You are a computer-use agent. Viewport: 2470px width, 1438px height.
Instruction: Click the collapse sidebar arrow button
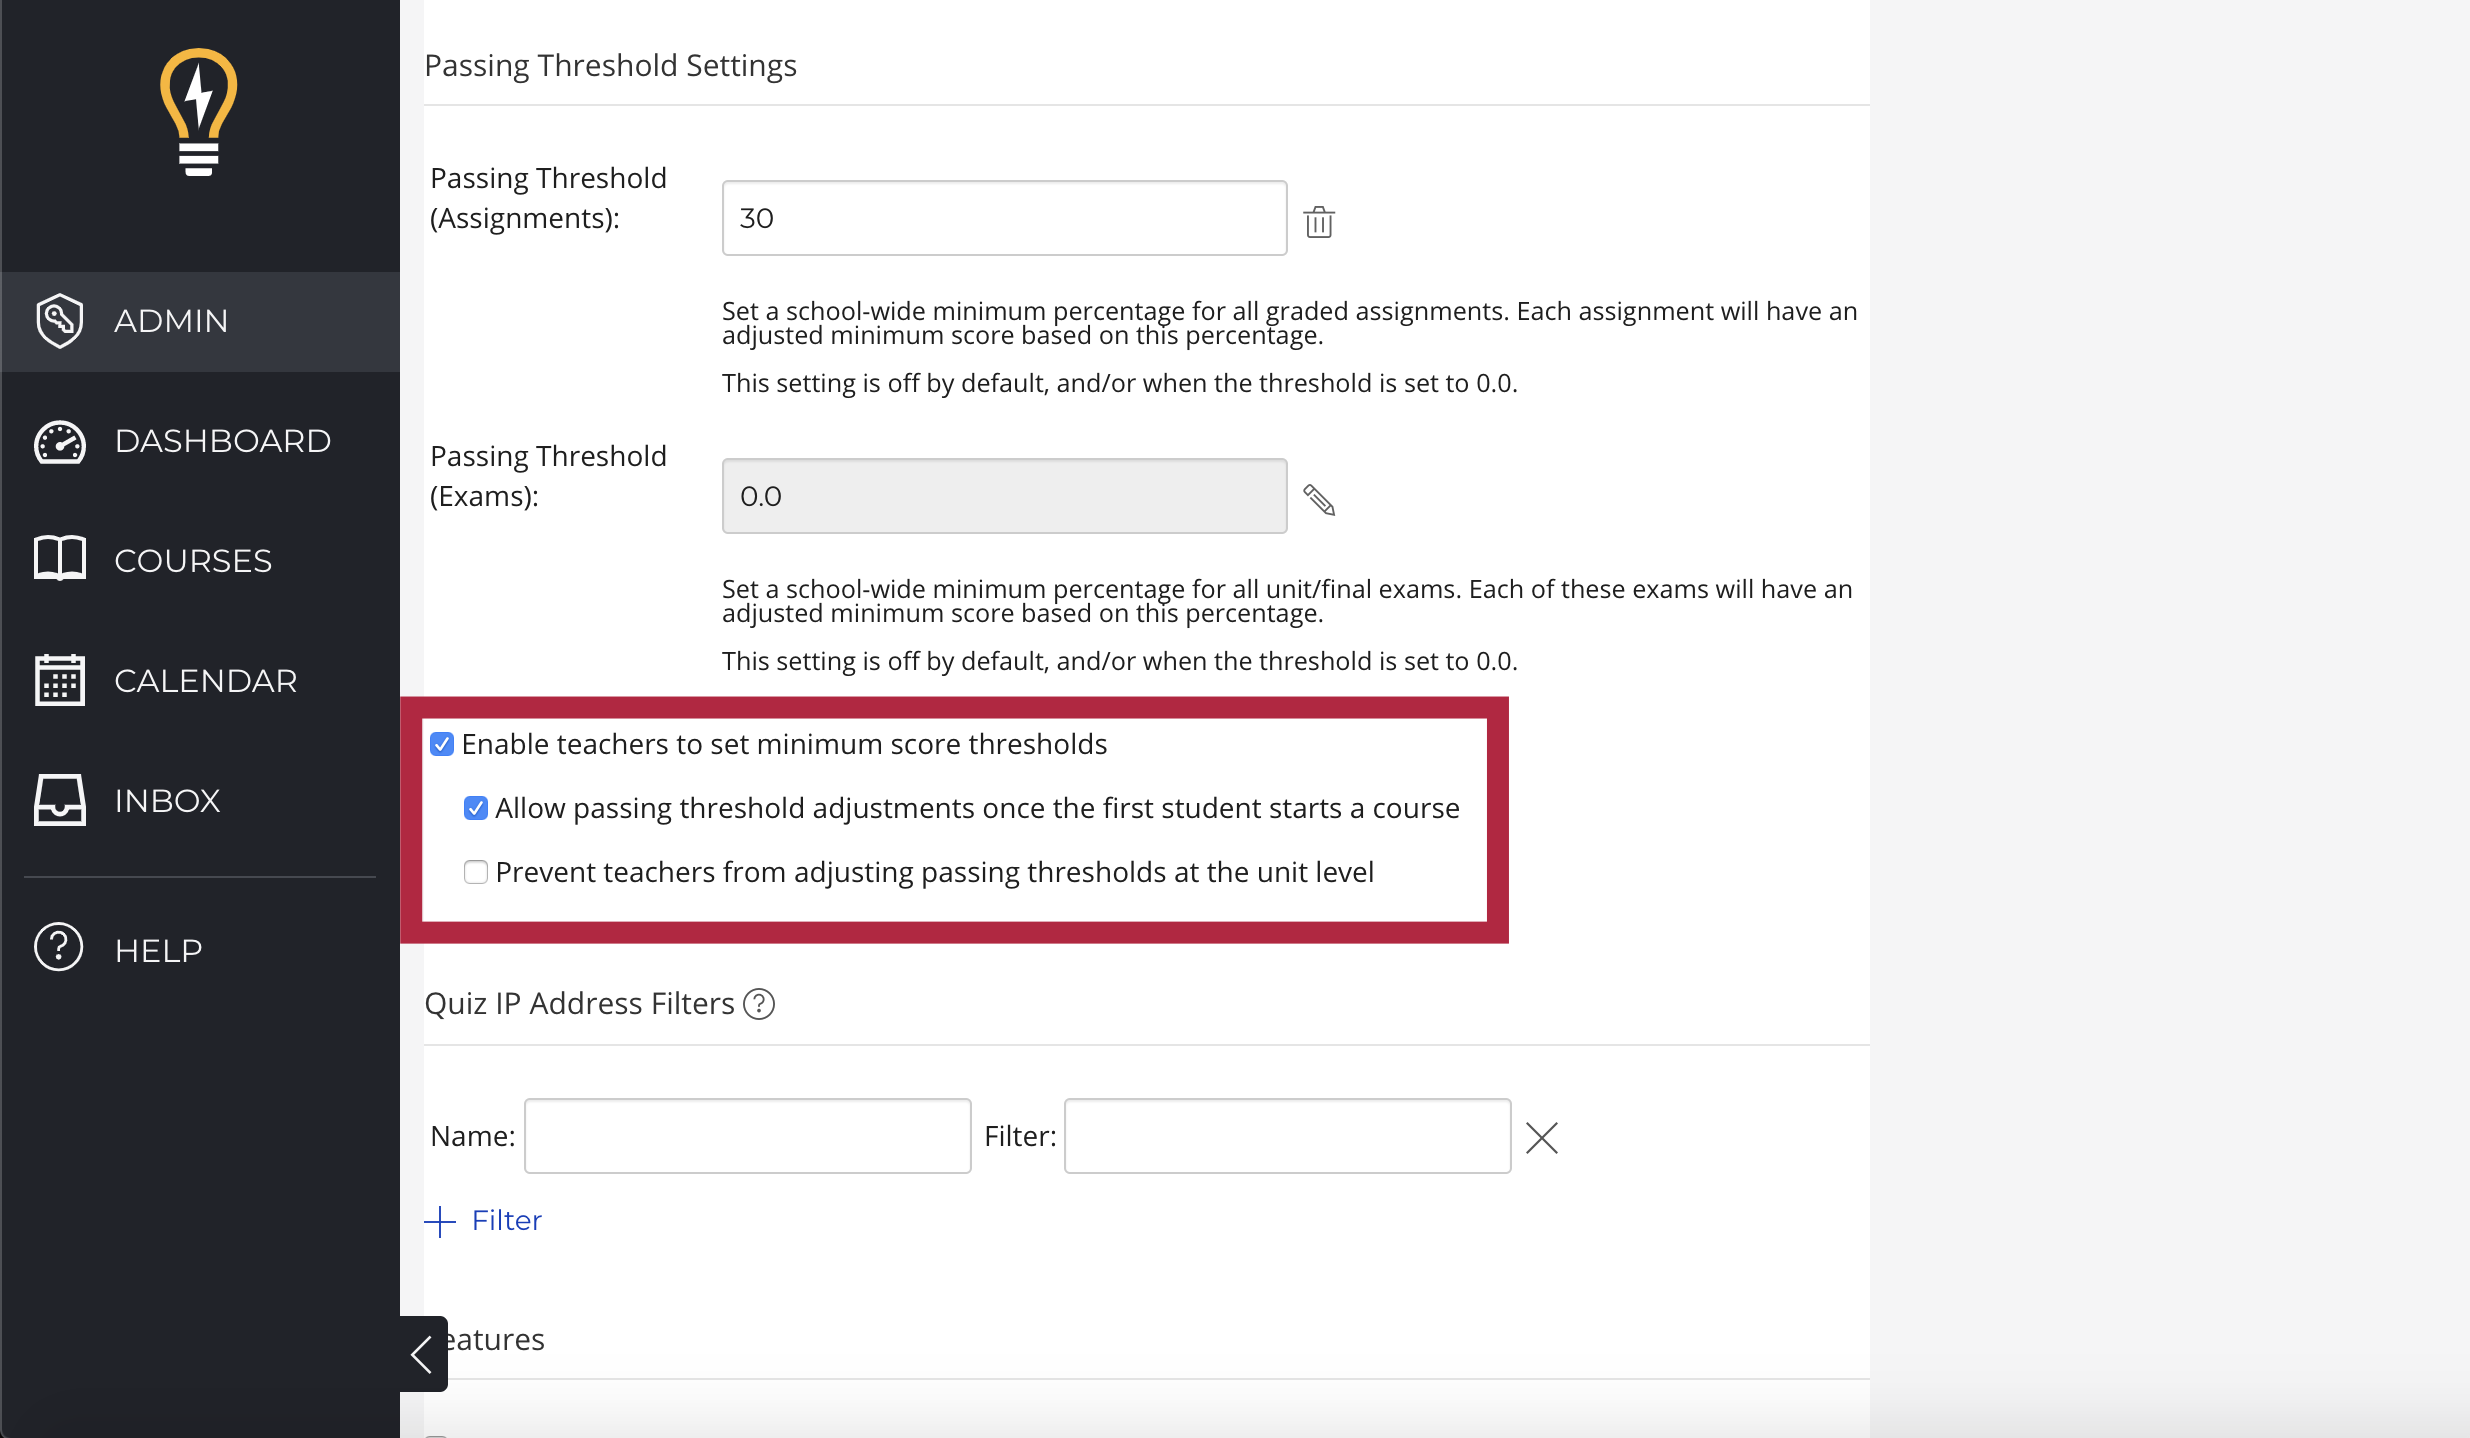(x=421, y=1354)
